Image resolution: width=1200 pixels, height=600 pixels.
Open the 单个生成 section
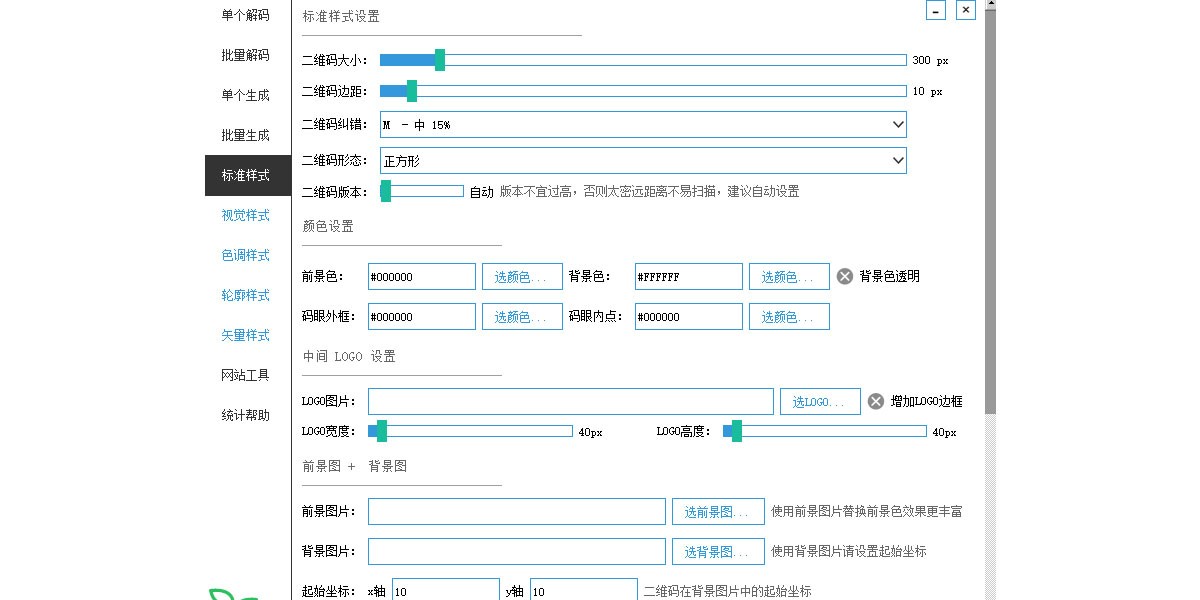[245, 95]
